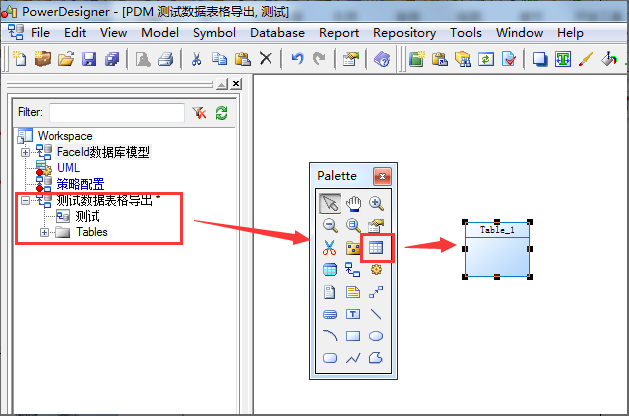Choose the Zoom In tool in Palette
Viewport: 629px width, 416px height.
[376, 203]
